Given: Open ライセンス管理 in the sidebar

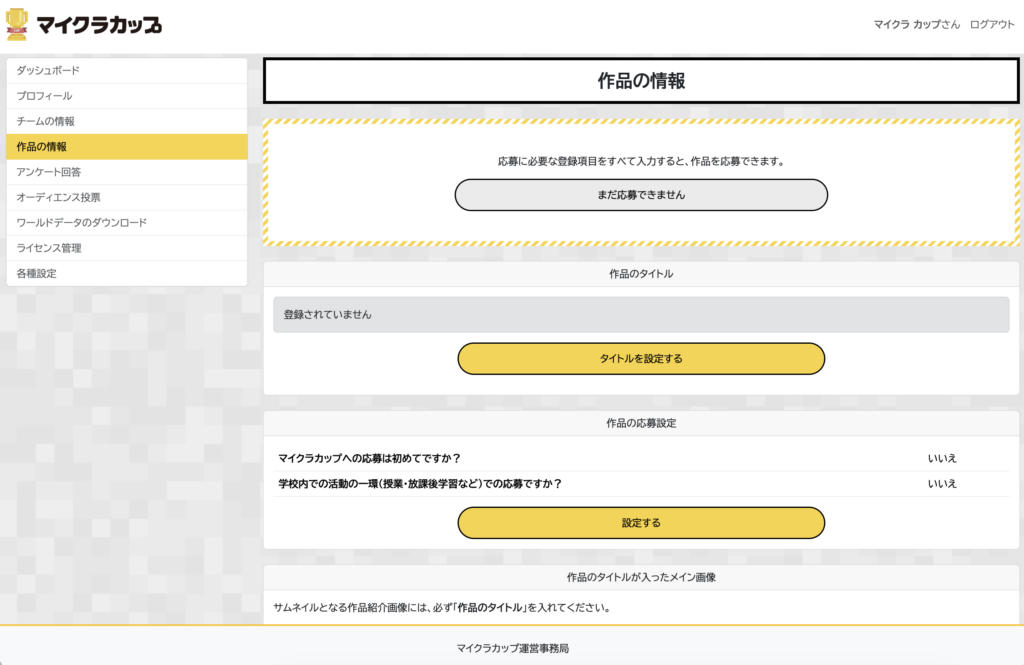Looking at the screenshot, I should click(x=127, y=248).
